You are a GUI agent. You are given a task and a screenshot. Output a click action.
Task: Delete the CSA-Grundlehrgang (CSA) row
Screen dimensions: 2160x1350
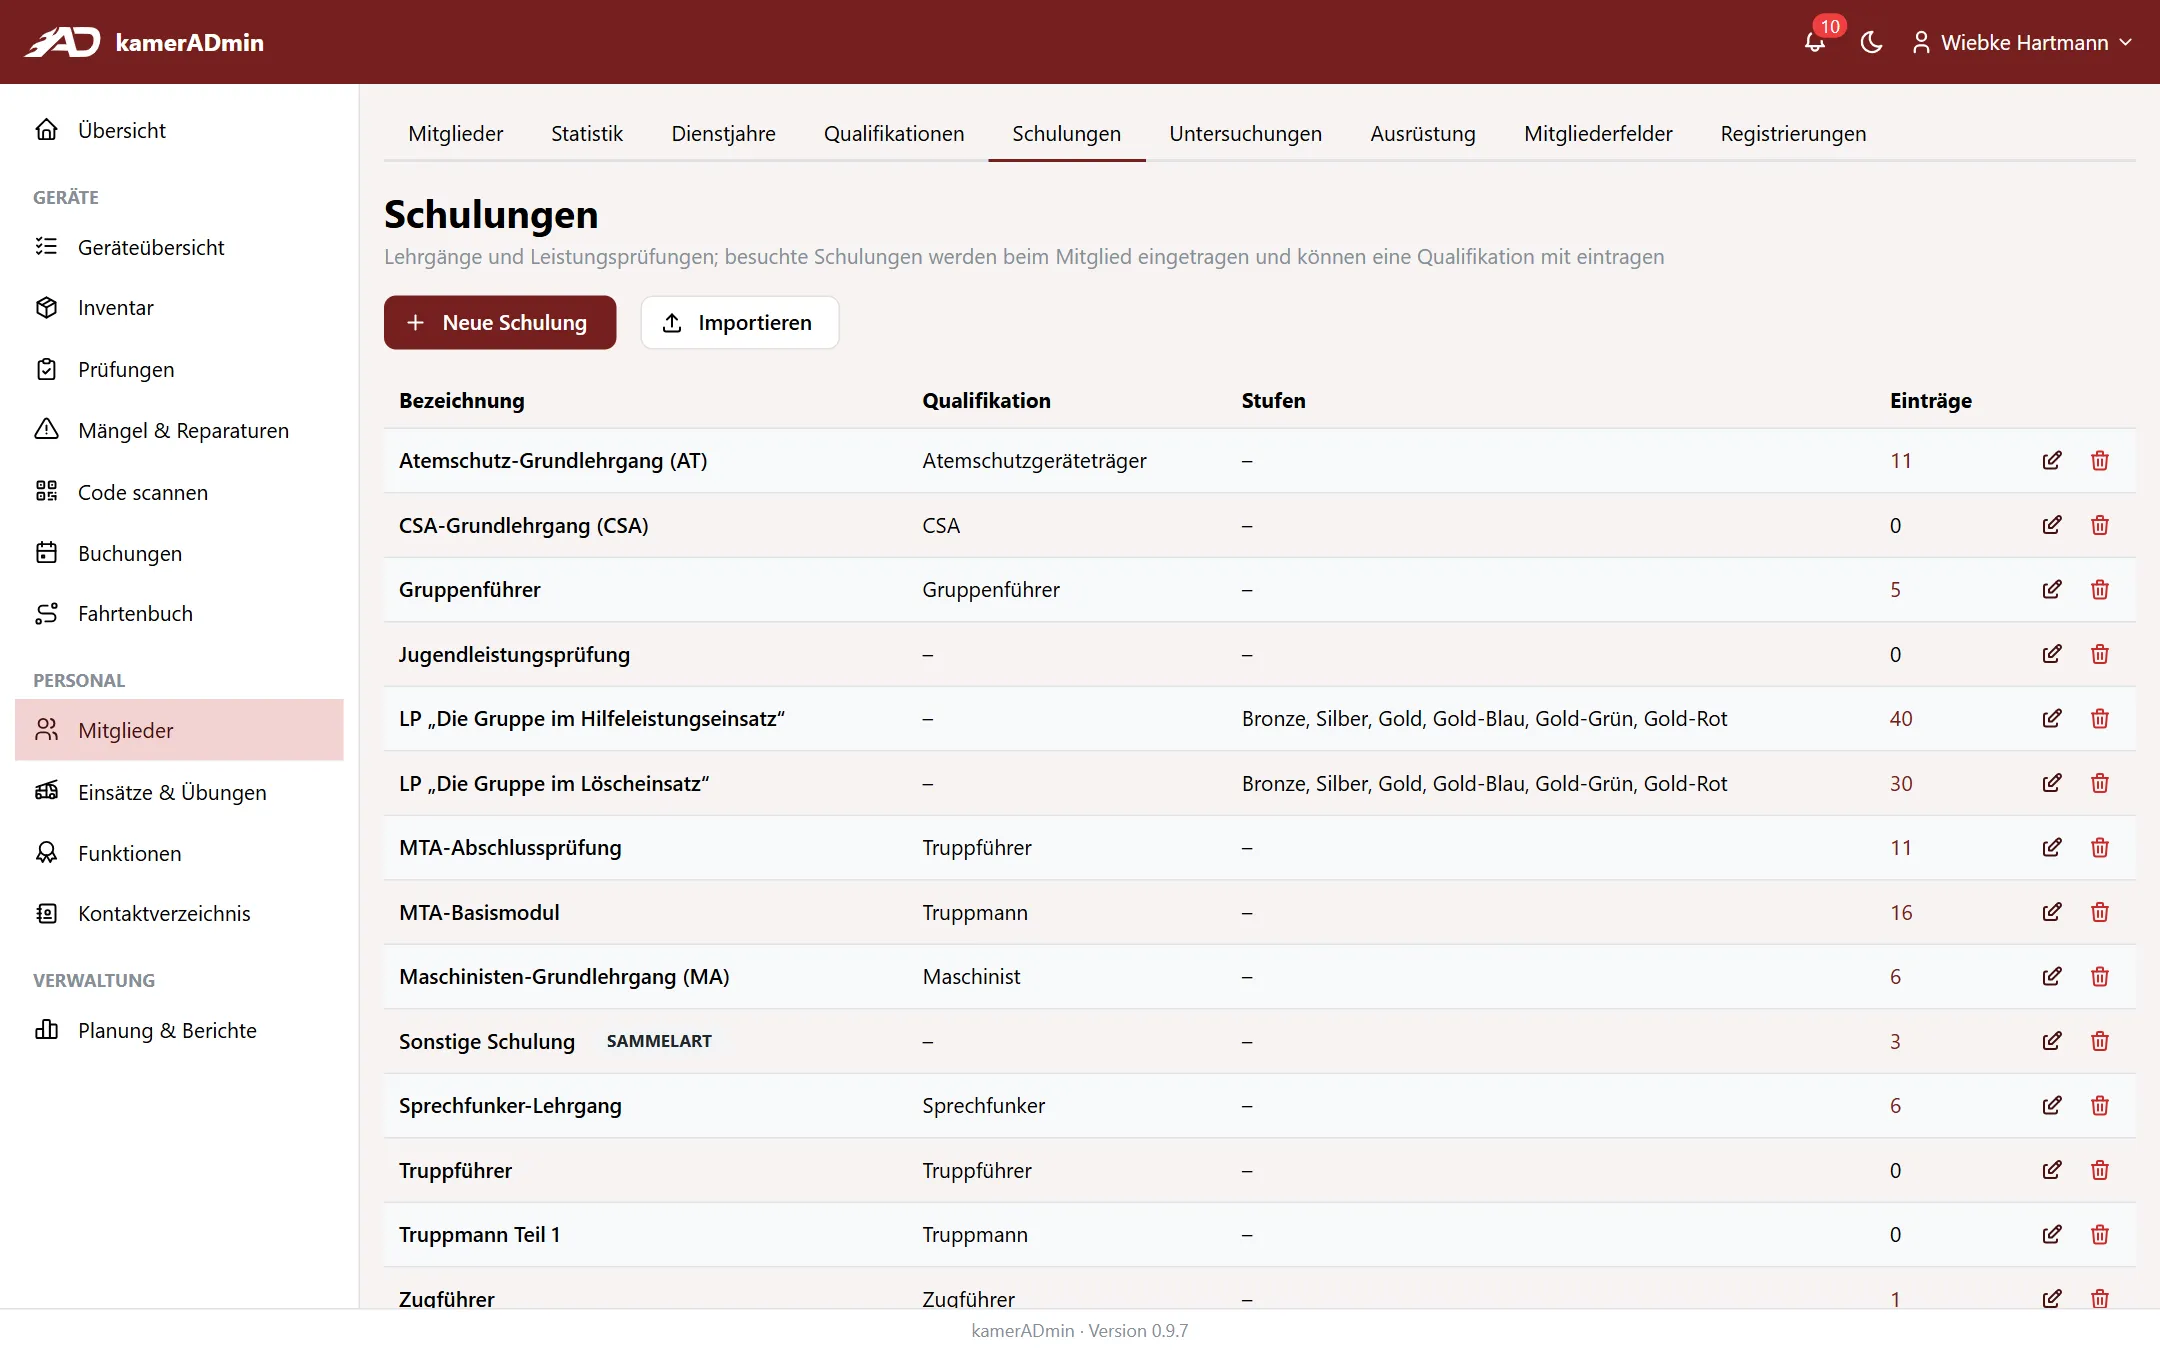click(x=2100, y=525)
